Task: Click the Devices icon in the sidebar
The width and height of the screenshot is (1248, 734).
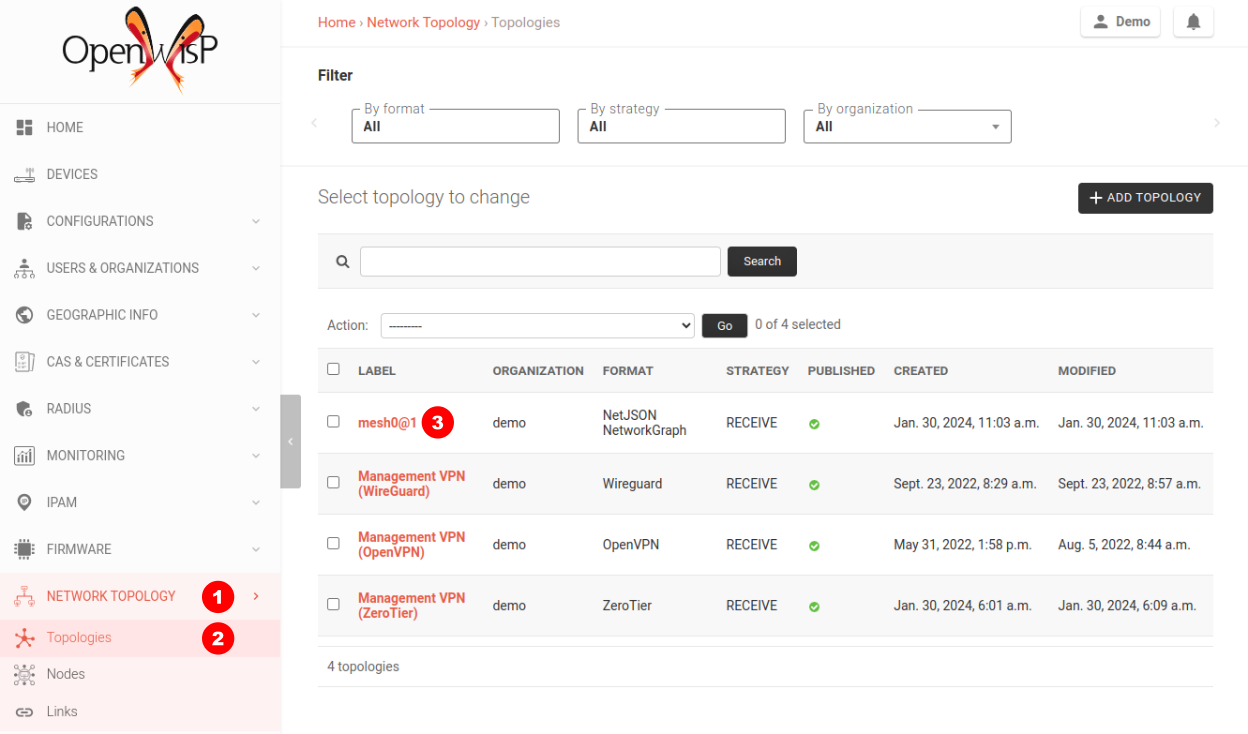Action: tap(24, 174)
